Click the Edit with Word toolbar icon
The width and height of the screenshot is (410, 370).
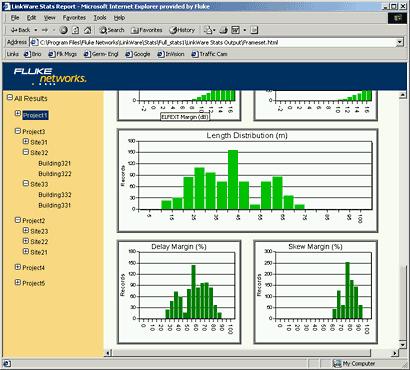236,30
